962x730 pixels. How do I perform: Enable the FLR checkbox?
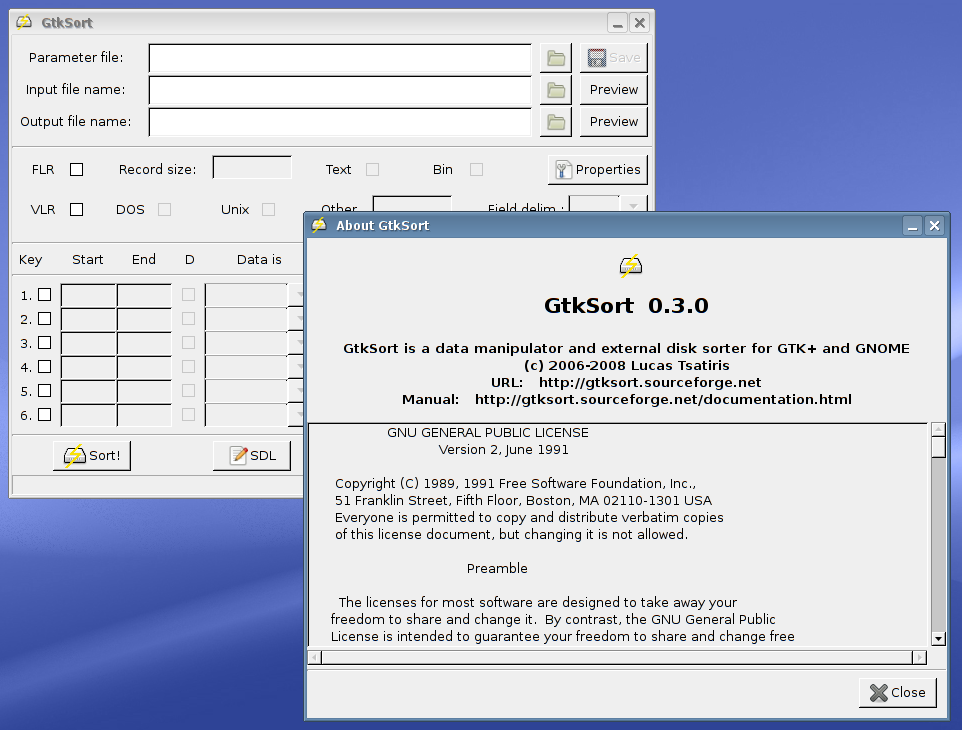[x=76, y=170]
